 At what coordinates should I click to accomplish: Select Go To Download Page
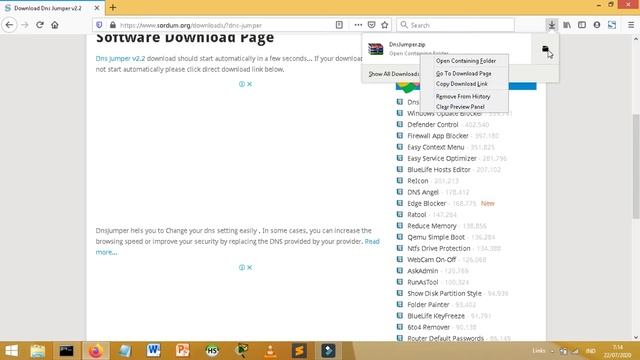click(464, 73)
